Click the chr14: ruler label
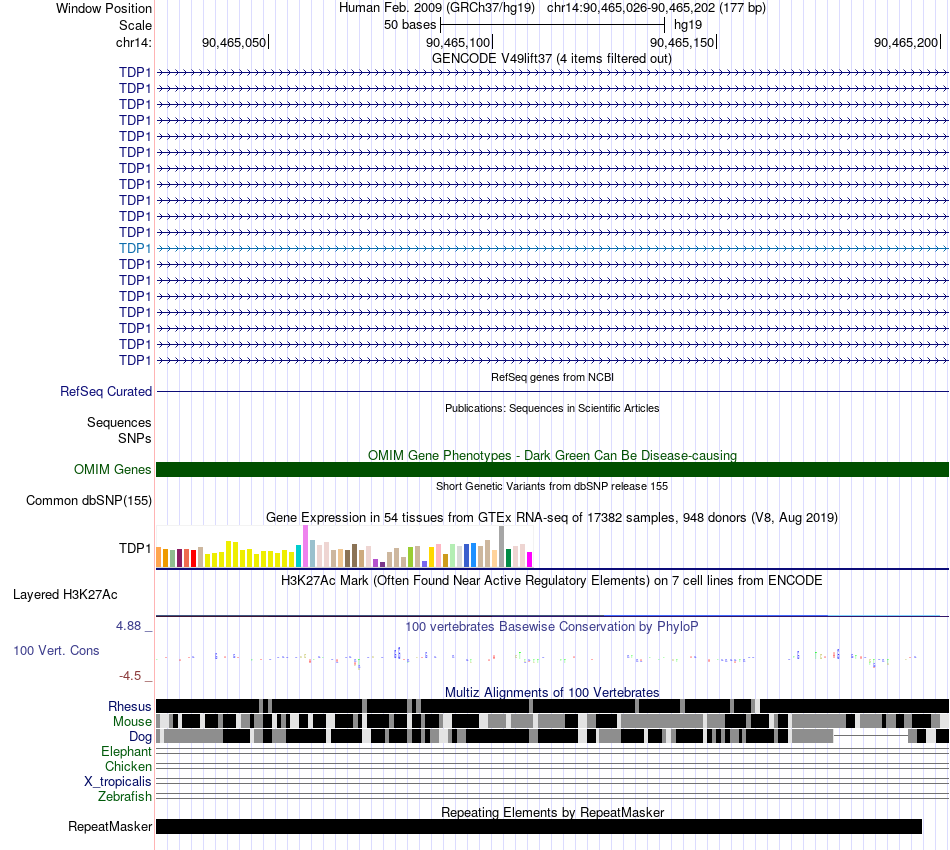This screenshot has width=950, height=850. [x=134, y=42]
